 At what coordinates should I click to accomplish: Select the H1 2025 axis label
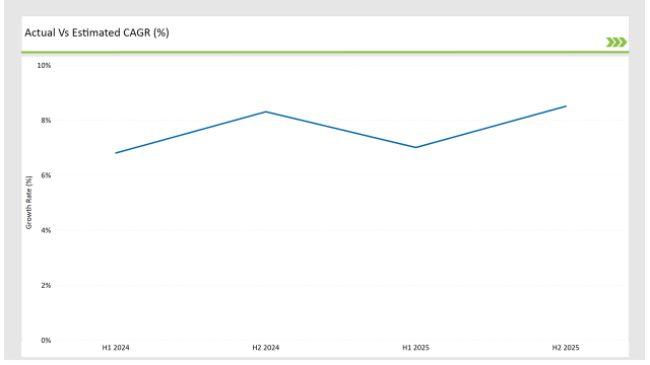[x=416, y=348]
